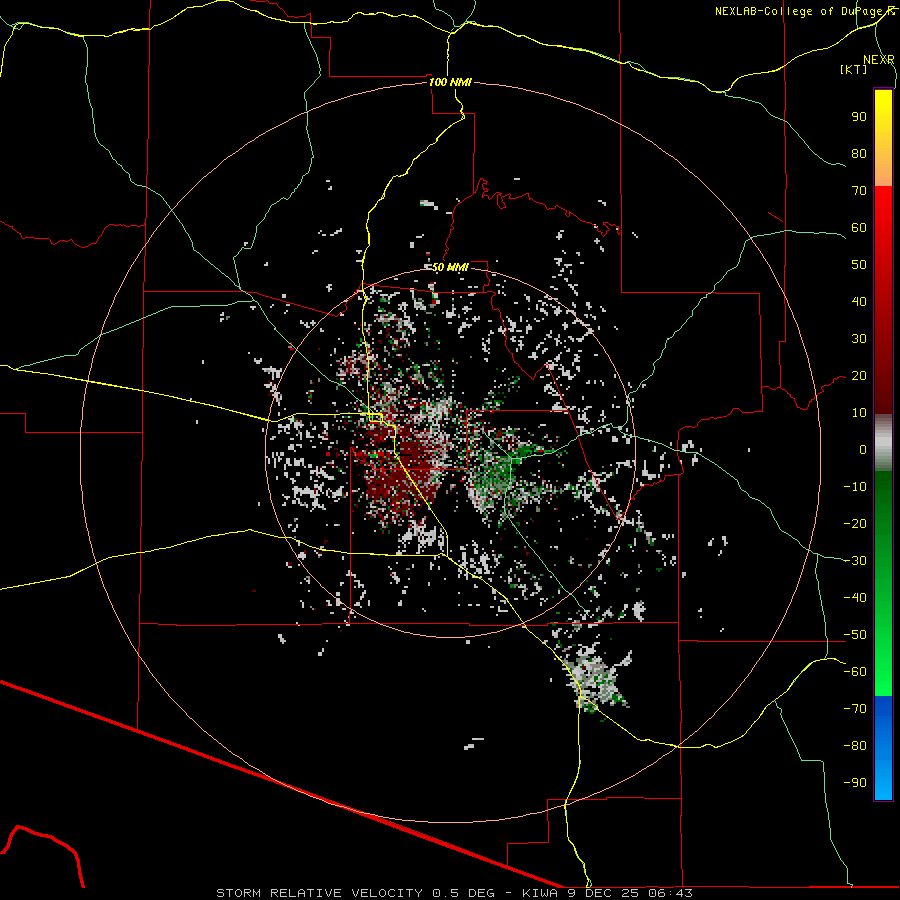This screenshot has height=900, width=900.
Task: Click the -20 scale value
Action: [855, 523]
